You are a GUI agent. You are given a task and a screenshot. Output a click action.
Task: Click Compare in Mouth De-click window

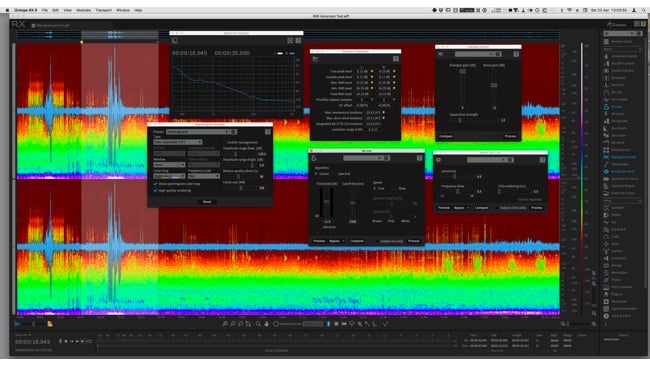coord(481,208)
